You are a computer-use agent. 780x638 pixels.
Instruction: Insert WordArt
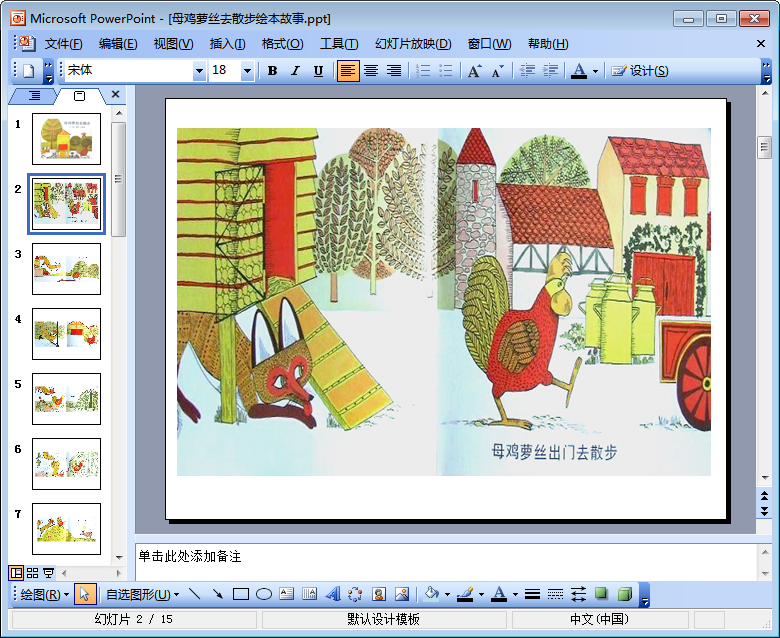click(x=333, y=594)
